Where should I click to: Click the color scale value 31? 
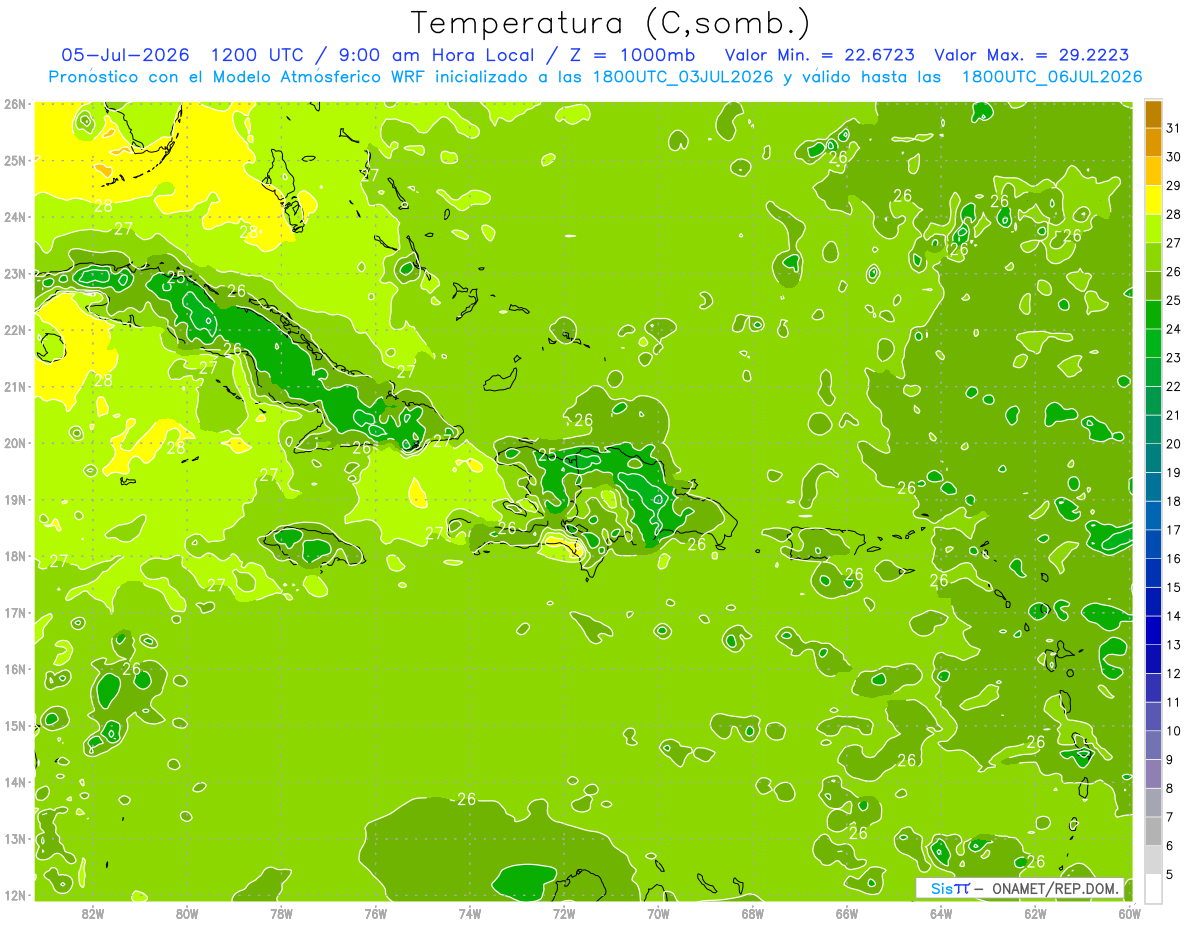point(1174,128)
